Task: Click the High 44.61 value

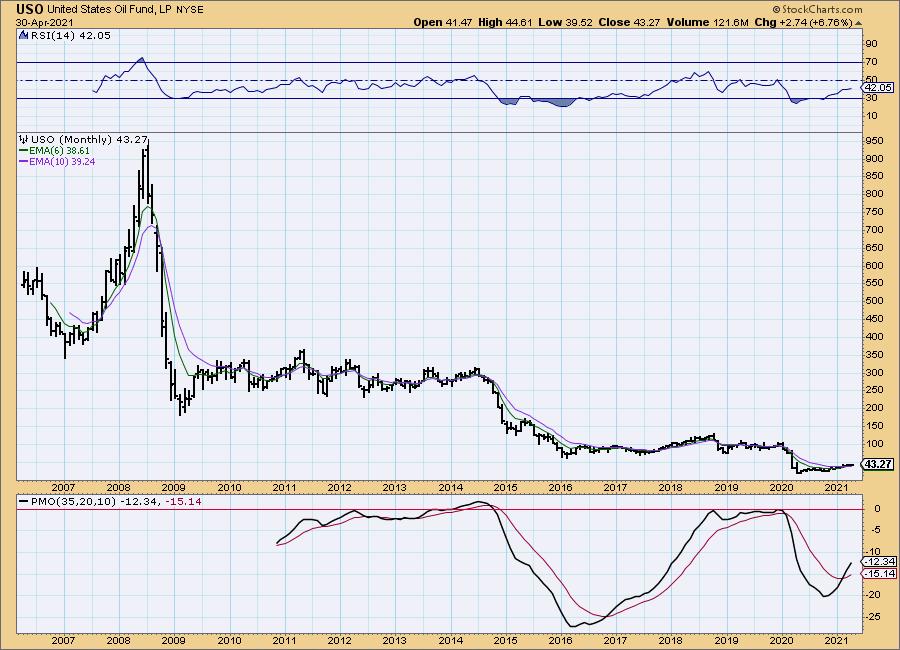Action: 505,22
